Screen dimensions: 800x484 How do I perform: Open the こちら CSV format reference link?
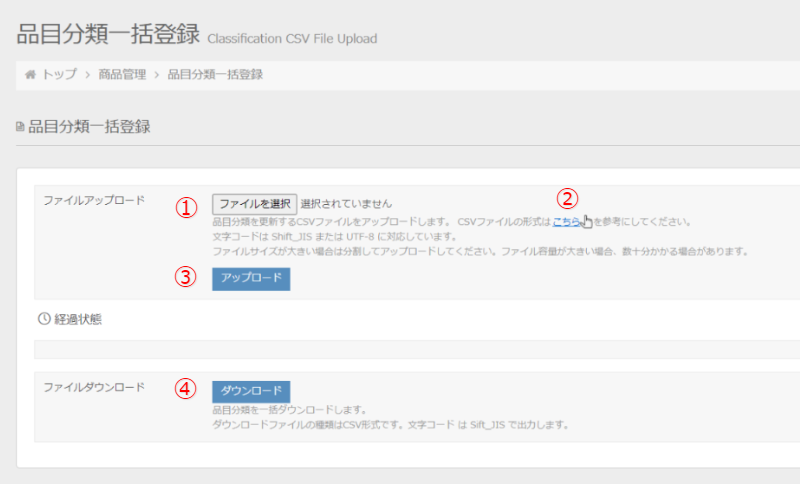point(566,222)
